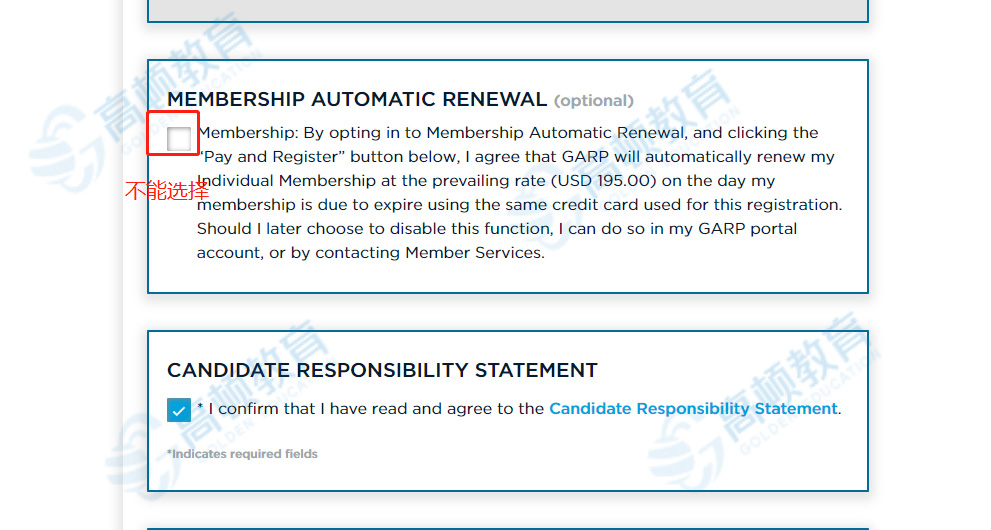Click the CANDIDATE RESPONSIBILITY STATEMENT heading
The width and height of the screenshot is (991, 530).
(x=382, y=370)
